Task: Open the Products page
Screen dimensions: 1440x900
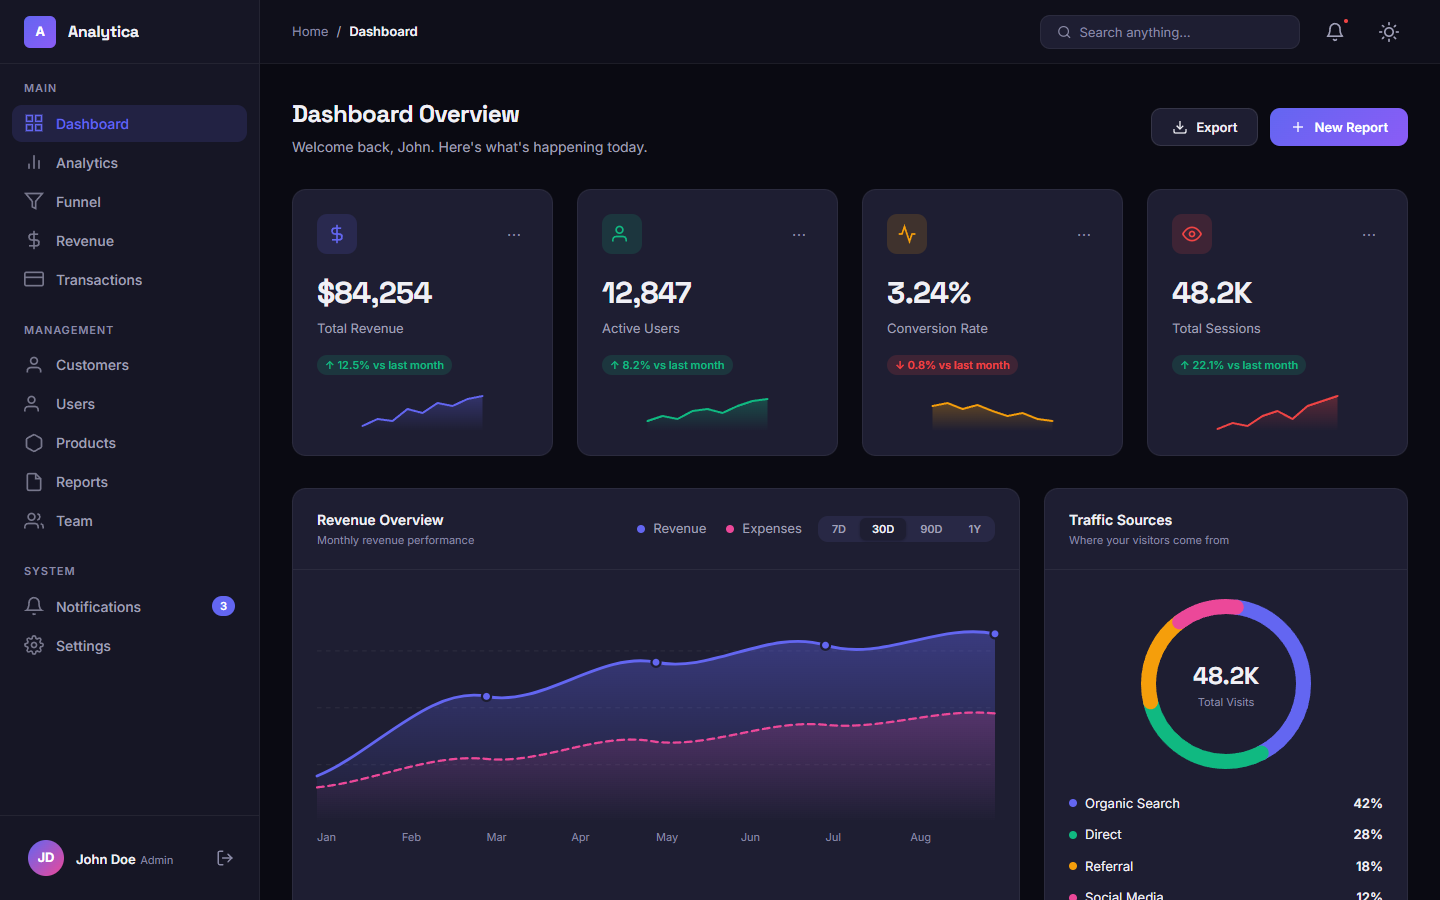Action: (130, 443)
